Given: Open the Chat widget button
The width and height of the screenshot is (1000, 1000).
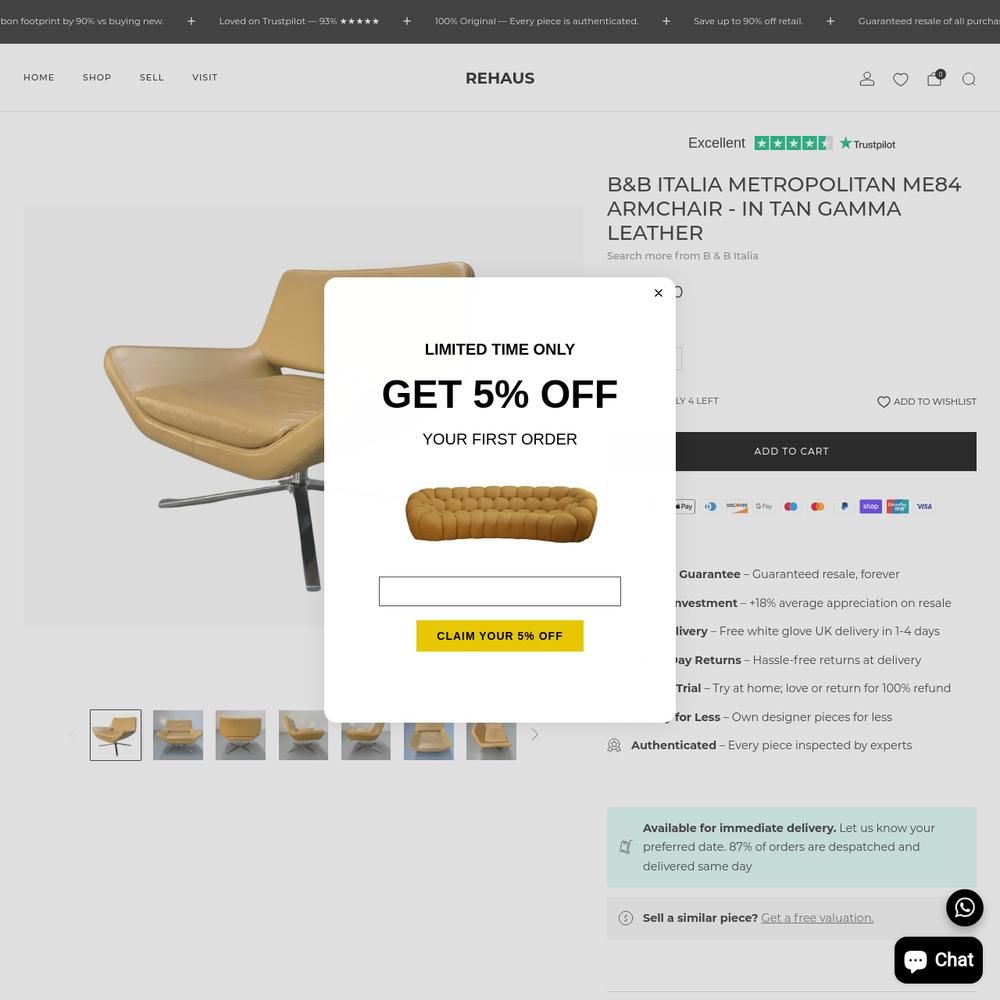Looking at the screenshot, I should (x=938, y=960).
